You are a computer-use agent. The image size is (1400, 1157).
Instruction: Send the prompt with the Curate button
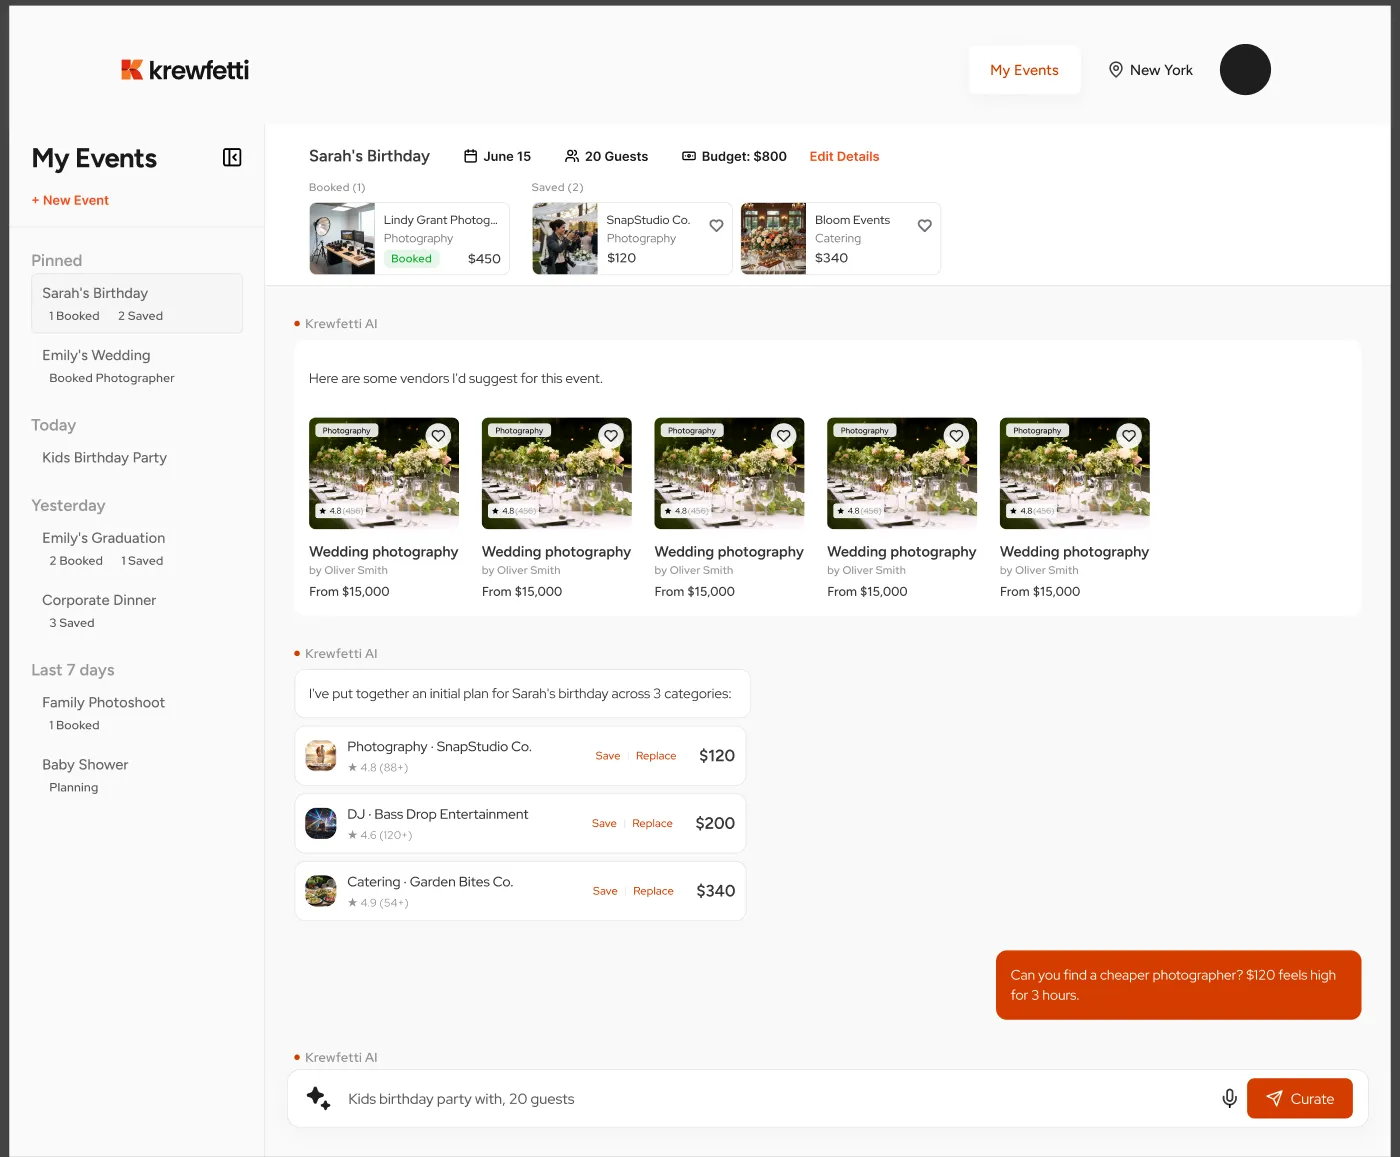click(1299, 1098)
